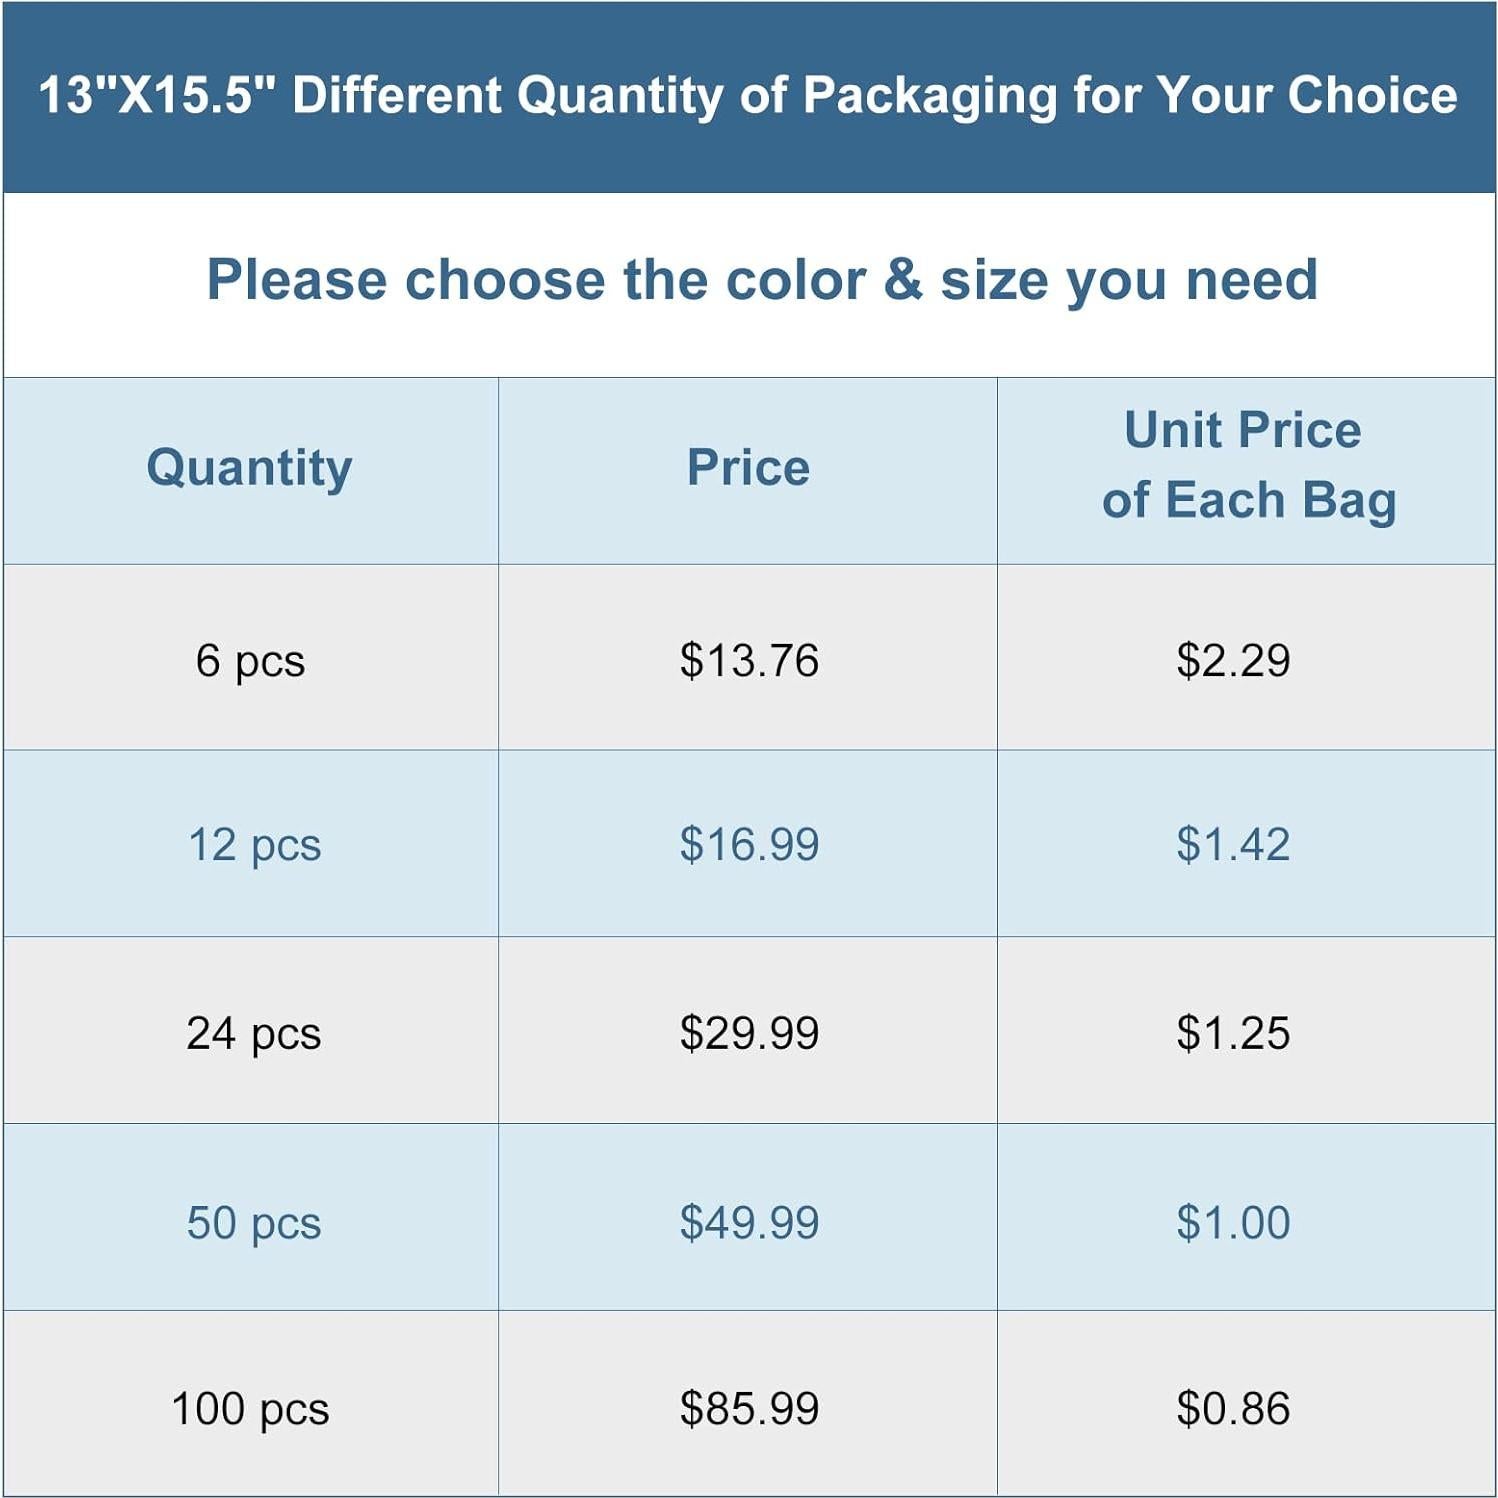
Task: Select the Quantity column header
Action: click(250, 468)
